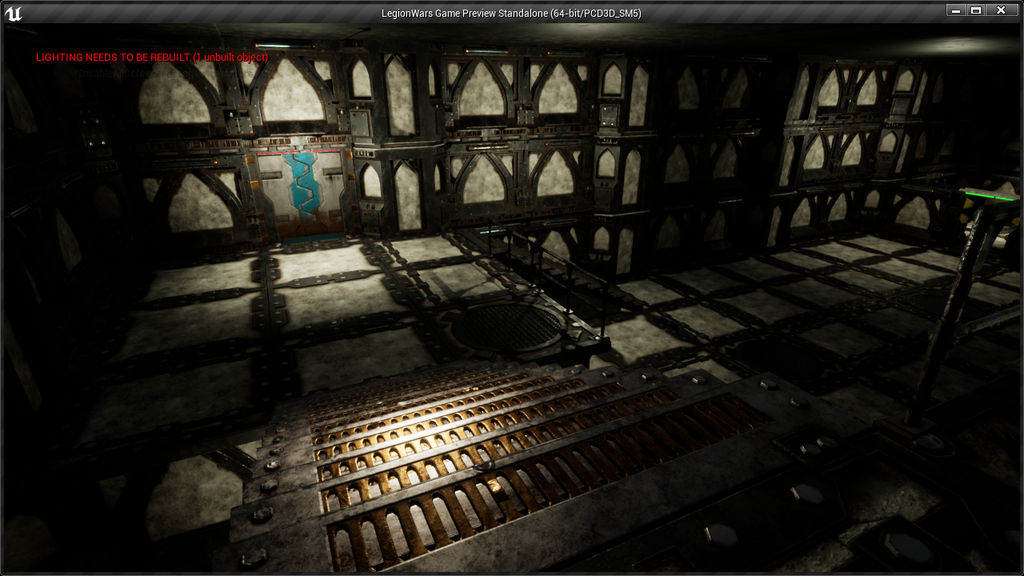The height and width of the screenshot is (576, 1024).
Task: Click the red lighting needs rebuilt warning
Action: 152,57
